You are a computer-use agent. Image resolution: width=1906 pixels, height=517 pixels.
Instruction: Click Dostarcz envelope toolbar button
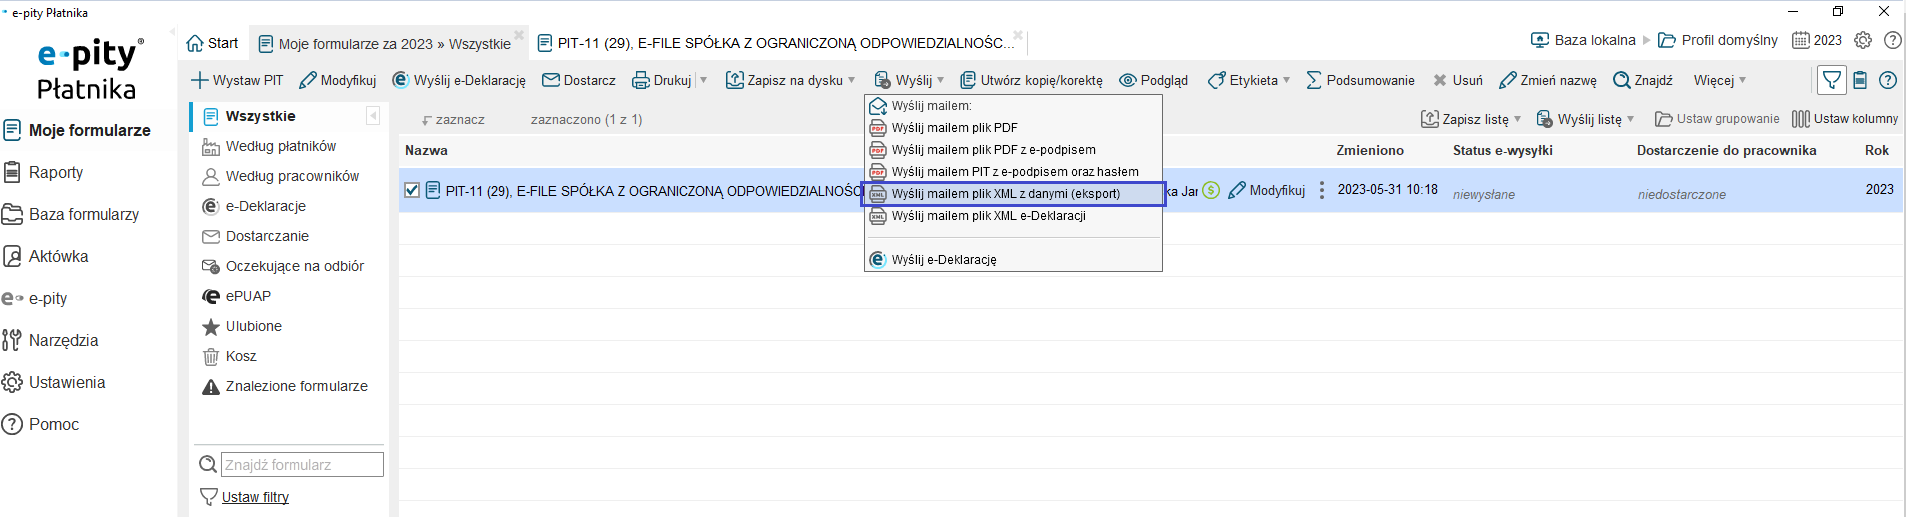[x=579, y=80]
